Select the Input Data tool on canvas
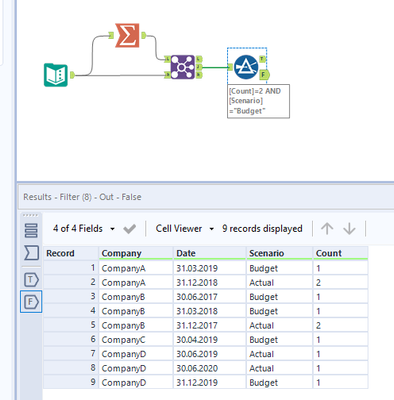The width and height of the screenshot is (394, 400). pos(56,75)
